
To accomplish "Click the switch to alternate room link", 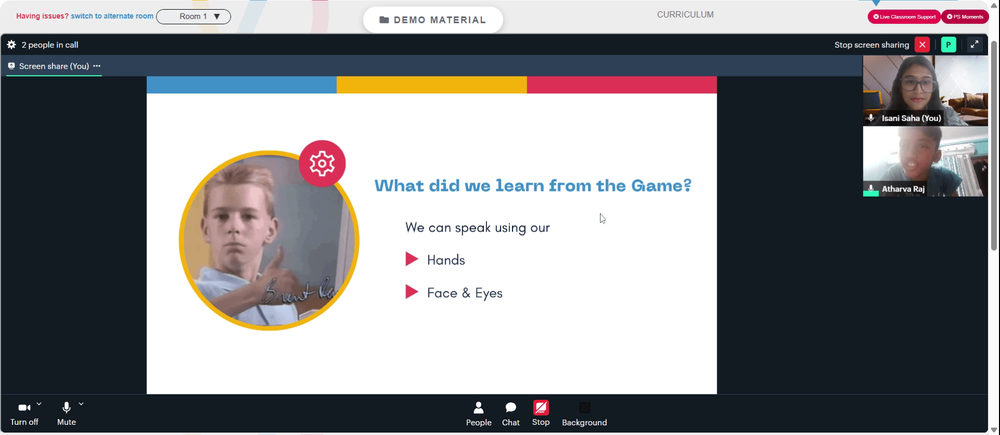I will point(112,16).
